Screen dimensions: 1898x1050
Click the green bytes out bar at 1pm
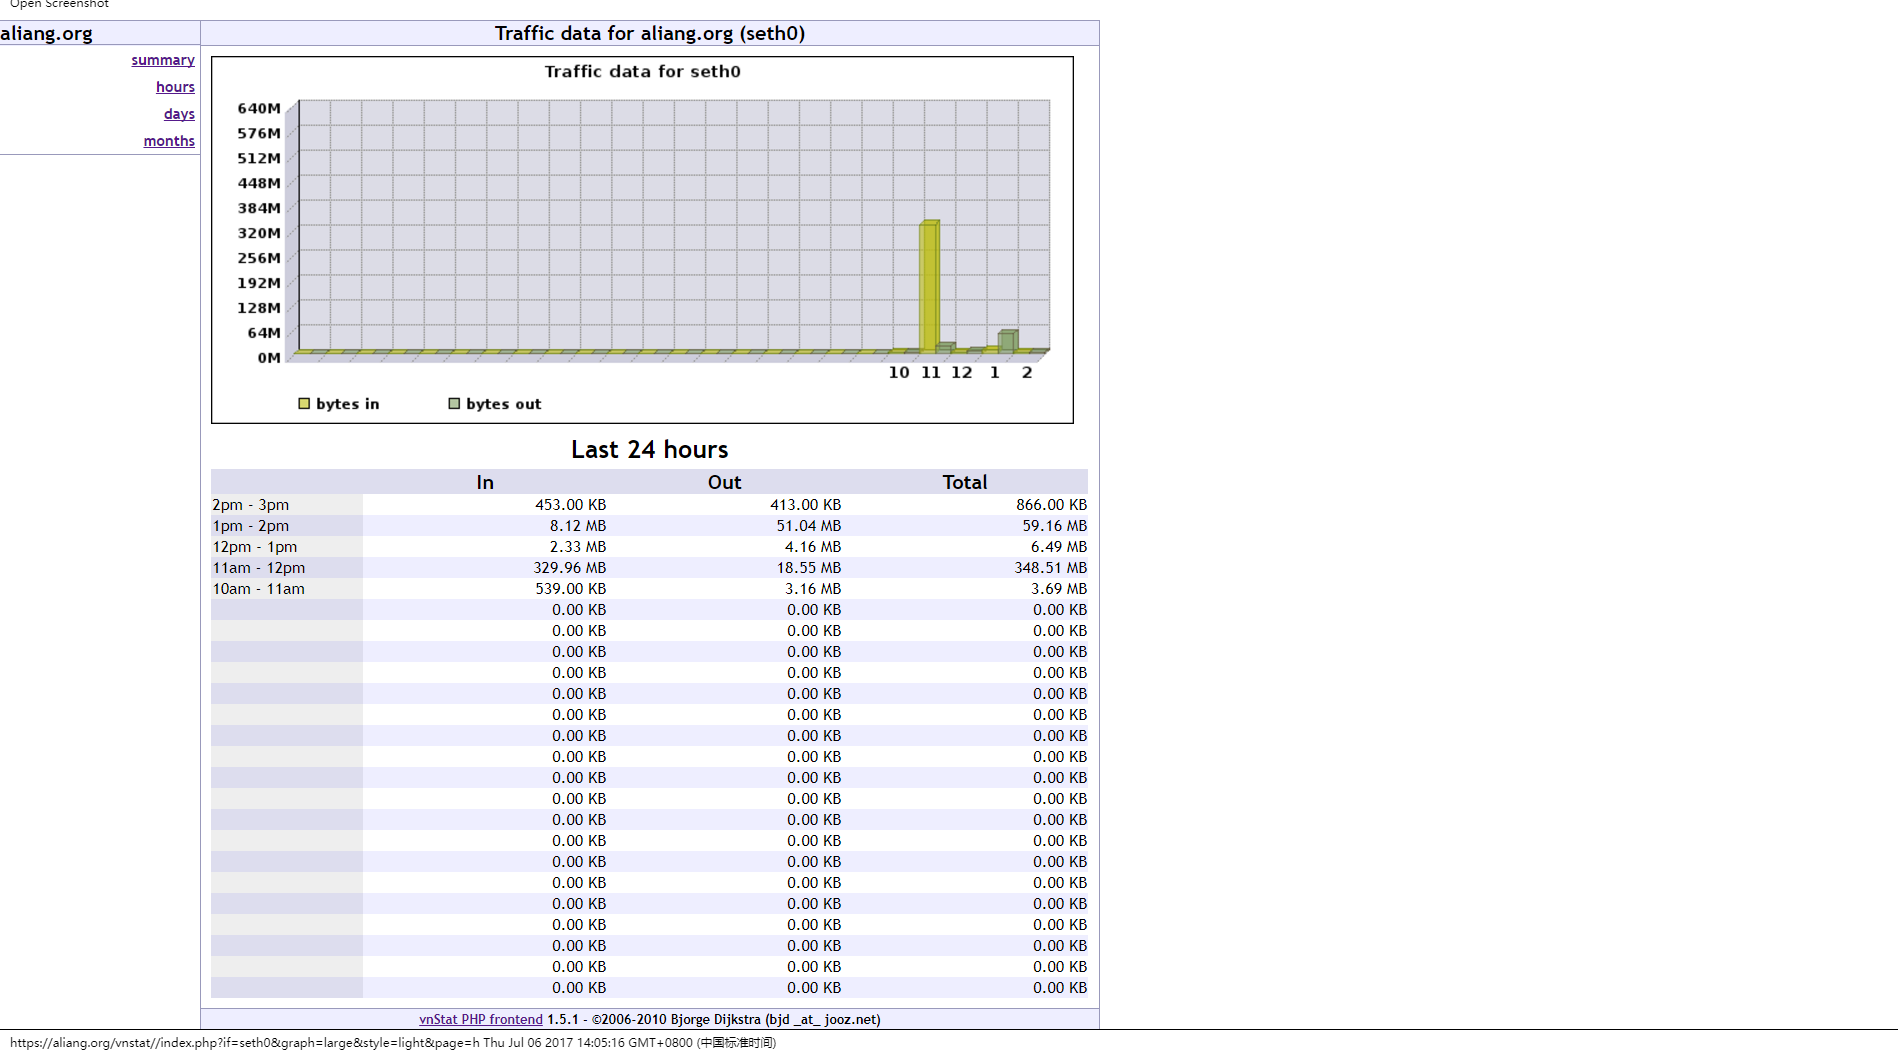[x=1007, y=341]
